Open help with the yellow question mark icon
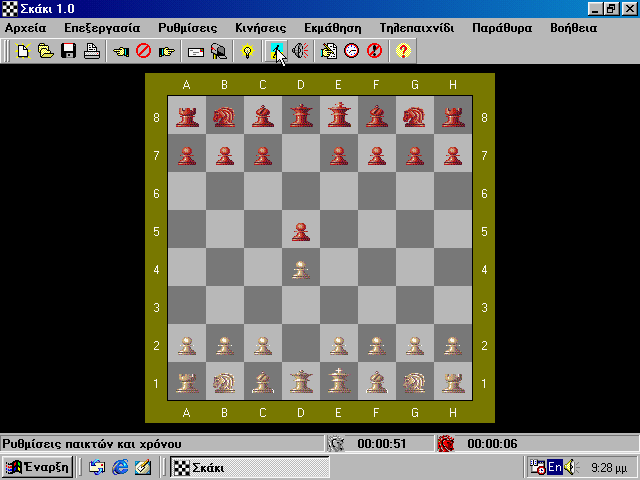 pos(403,51)
